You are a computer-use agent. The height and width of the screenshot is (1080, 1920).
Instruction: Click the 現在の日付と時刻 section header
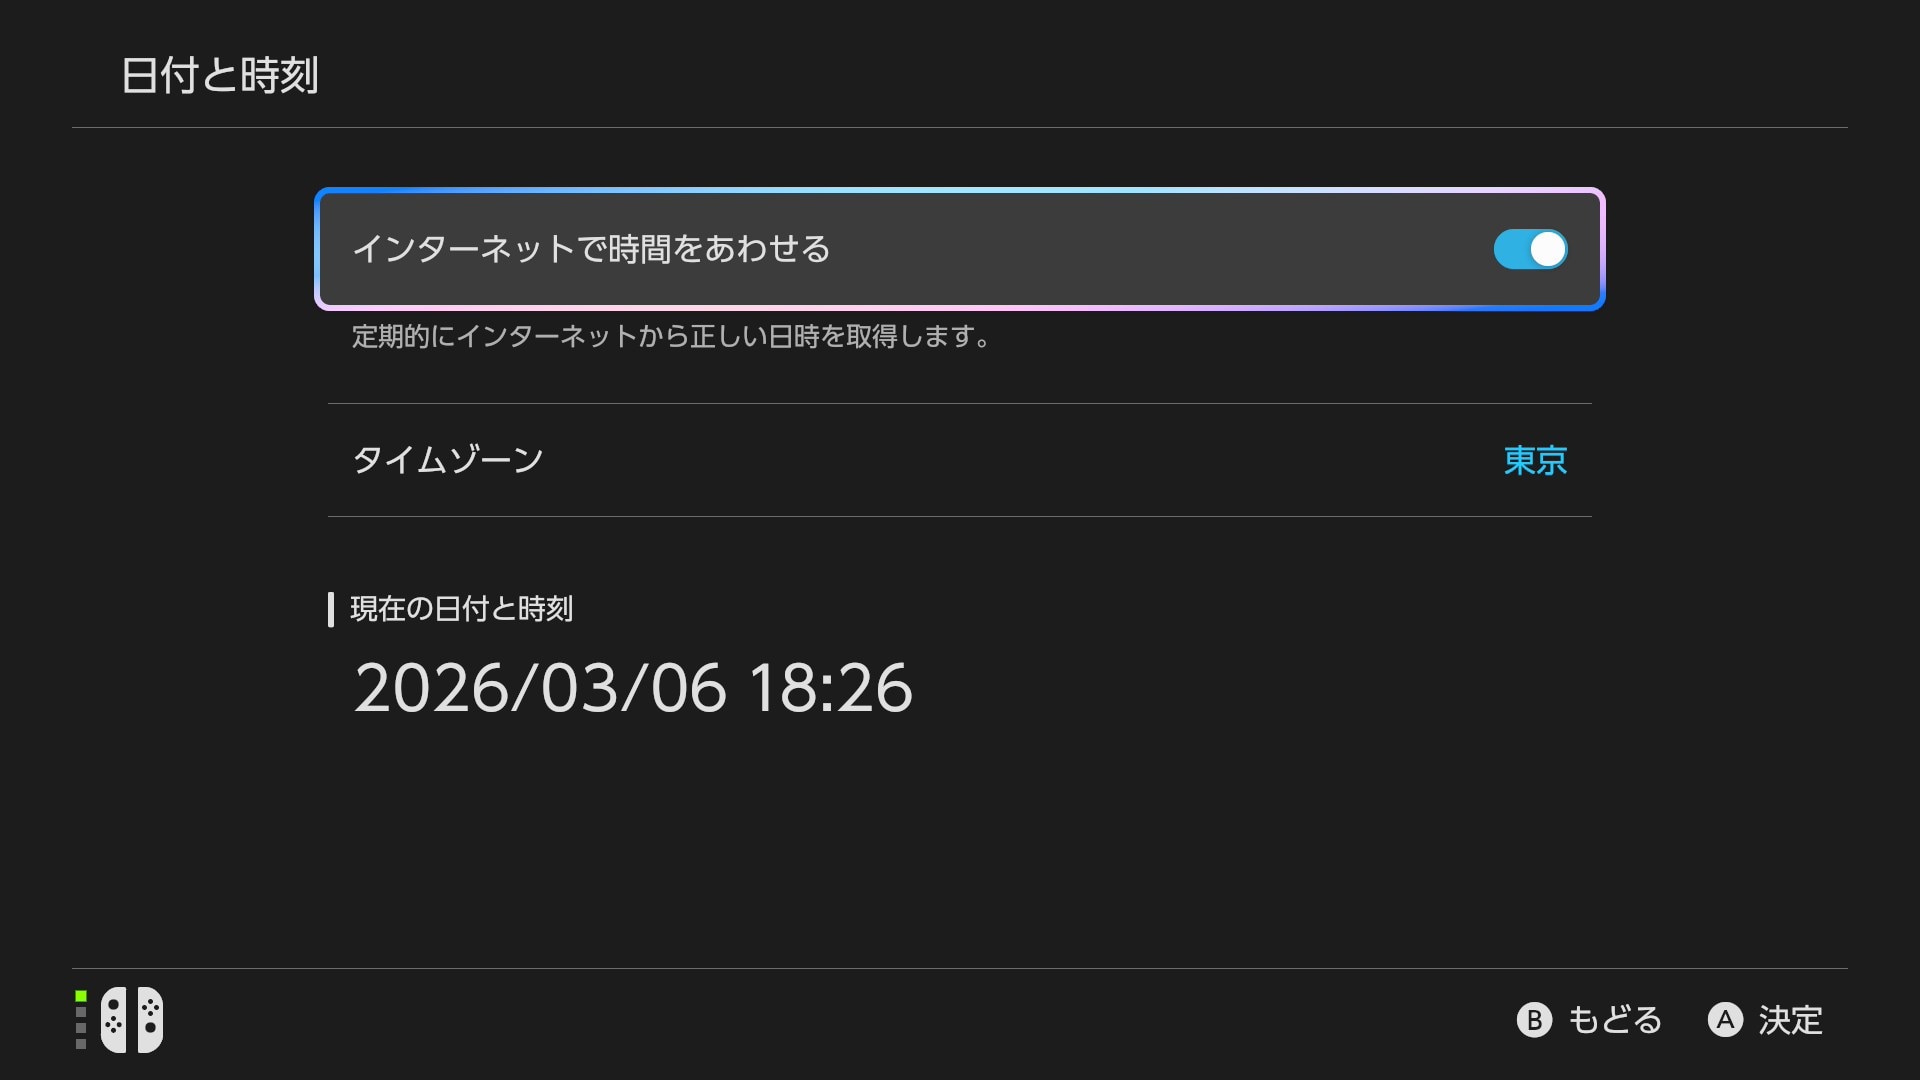pyautogui.click(x=461, y=609)
